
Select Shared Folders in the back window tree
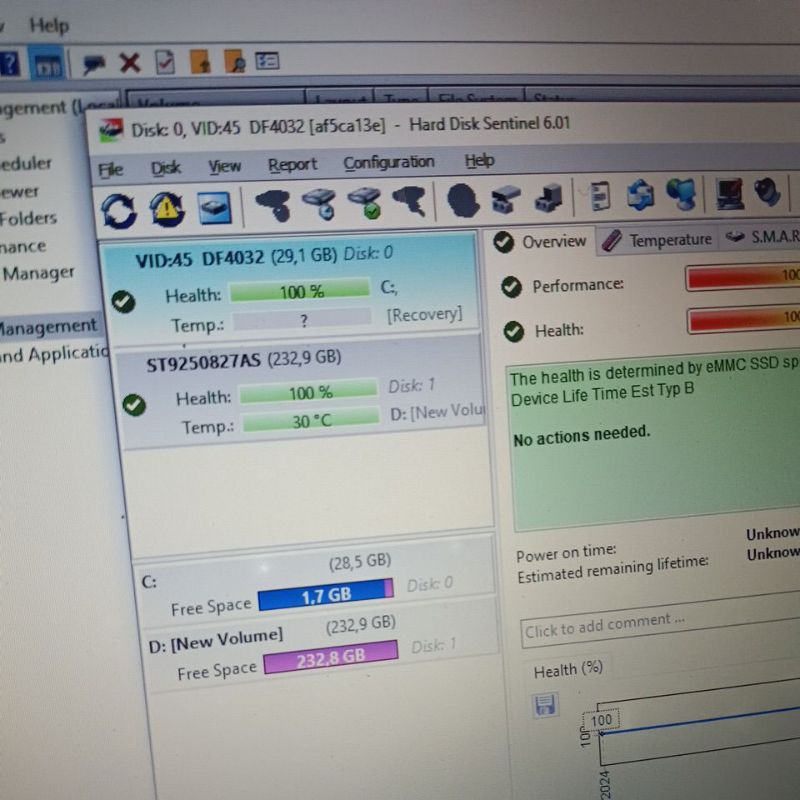[28, 218]
